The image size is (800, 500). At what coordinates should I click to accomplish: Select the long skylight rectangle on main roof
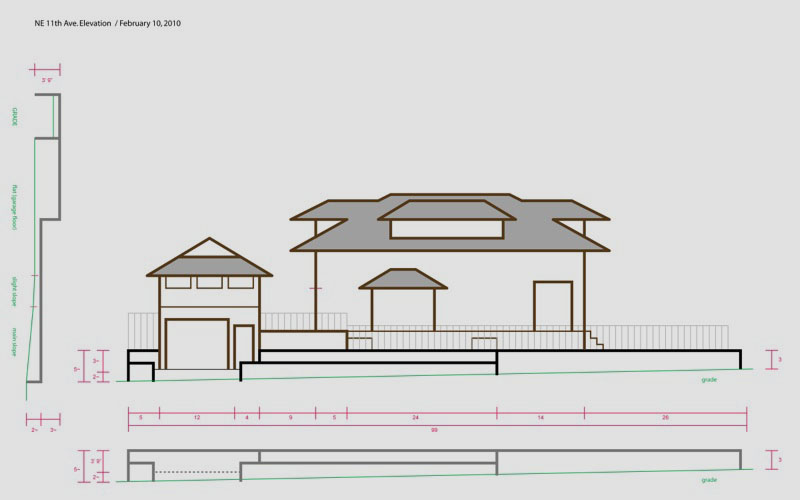(446, 229)
